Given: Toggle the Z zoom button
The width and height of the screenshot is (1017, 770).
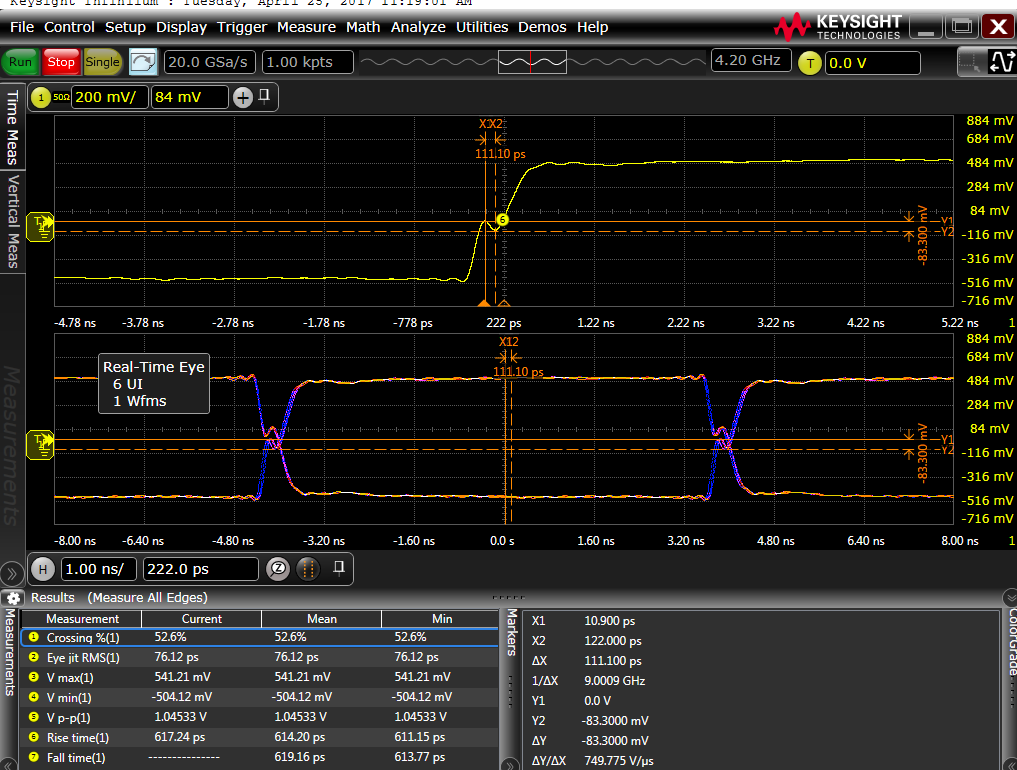Looking at the screenshot, I should tap(279, 569).
